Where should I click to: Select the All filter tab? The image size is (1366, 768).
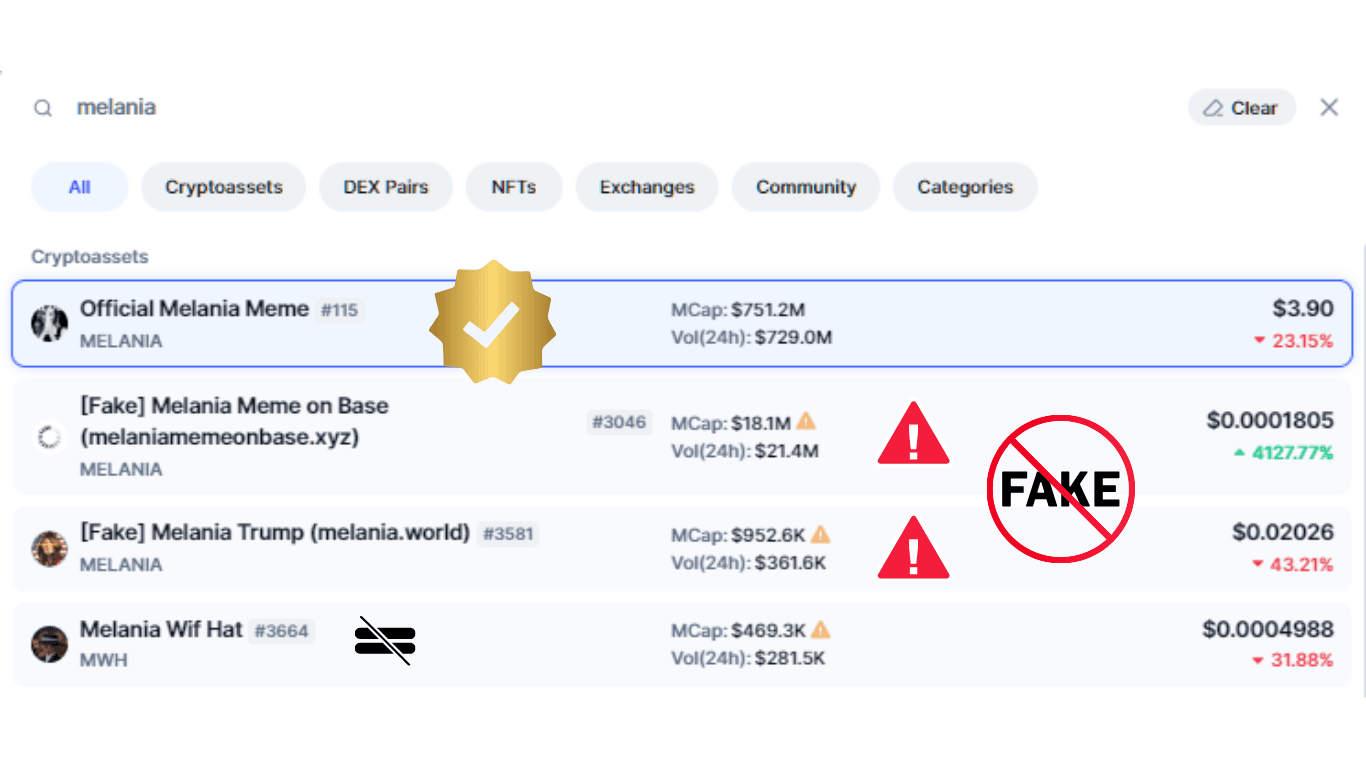tap(80, 187)
